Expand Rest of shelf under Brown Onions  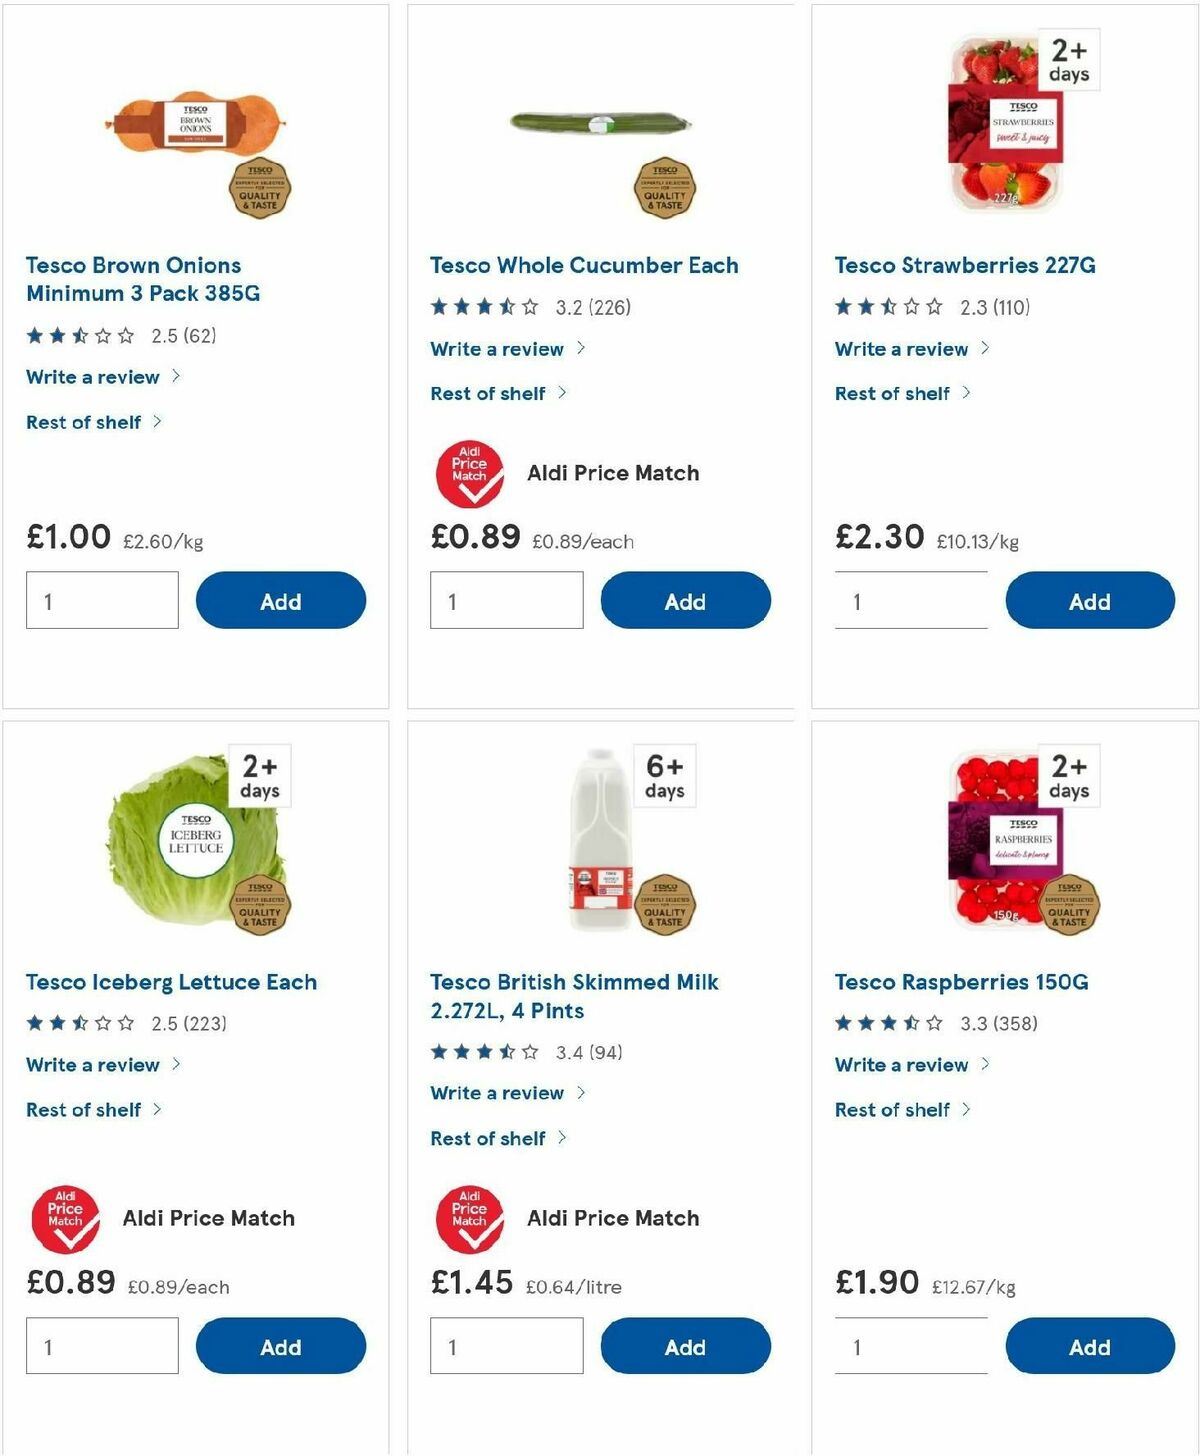point(82,422)
